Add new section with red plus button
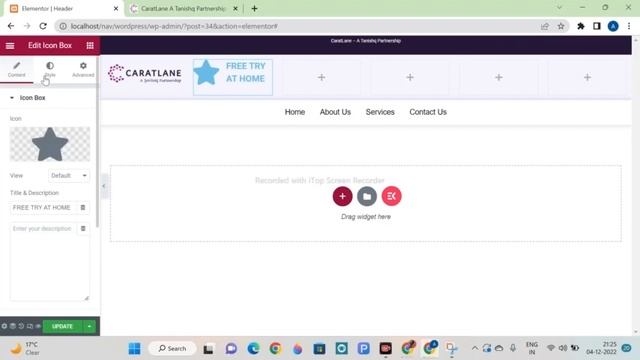The height and width of the screenshot is (360, 640). tap(342, 196)
